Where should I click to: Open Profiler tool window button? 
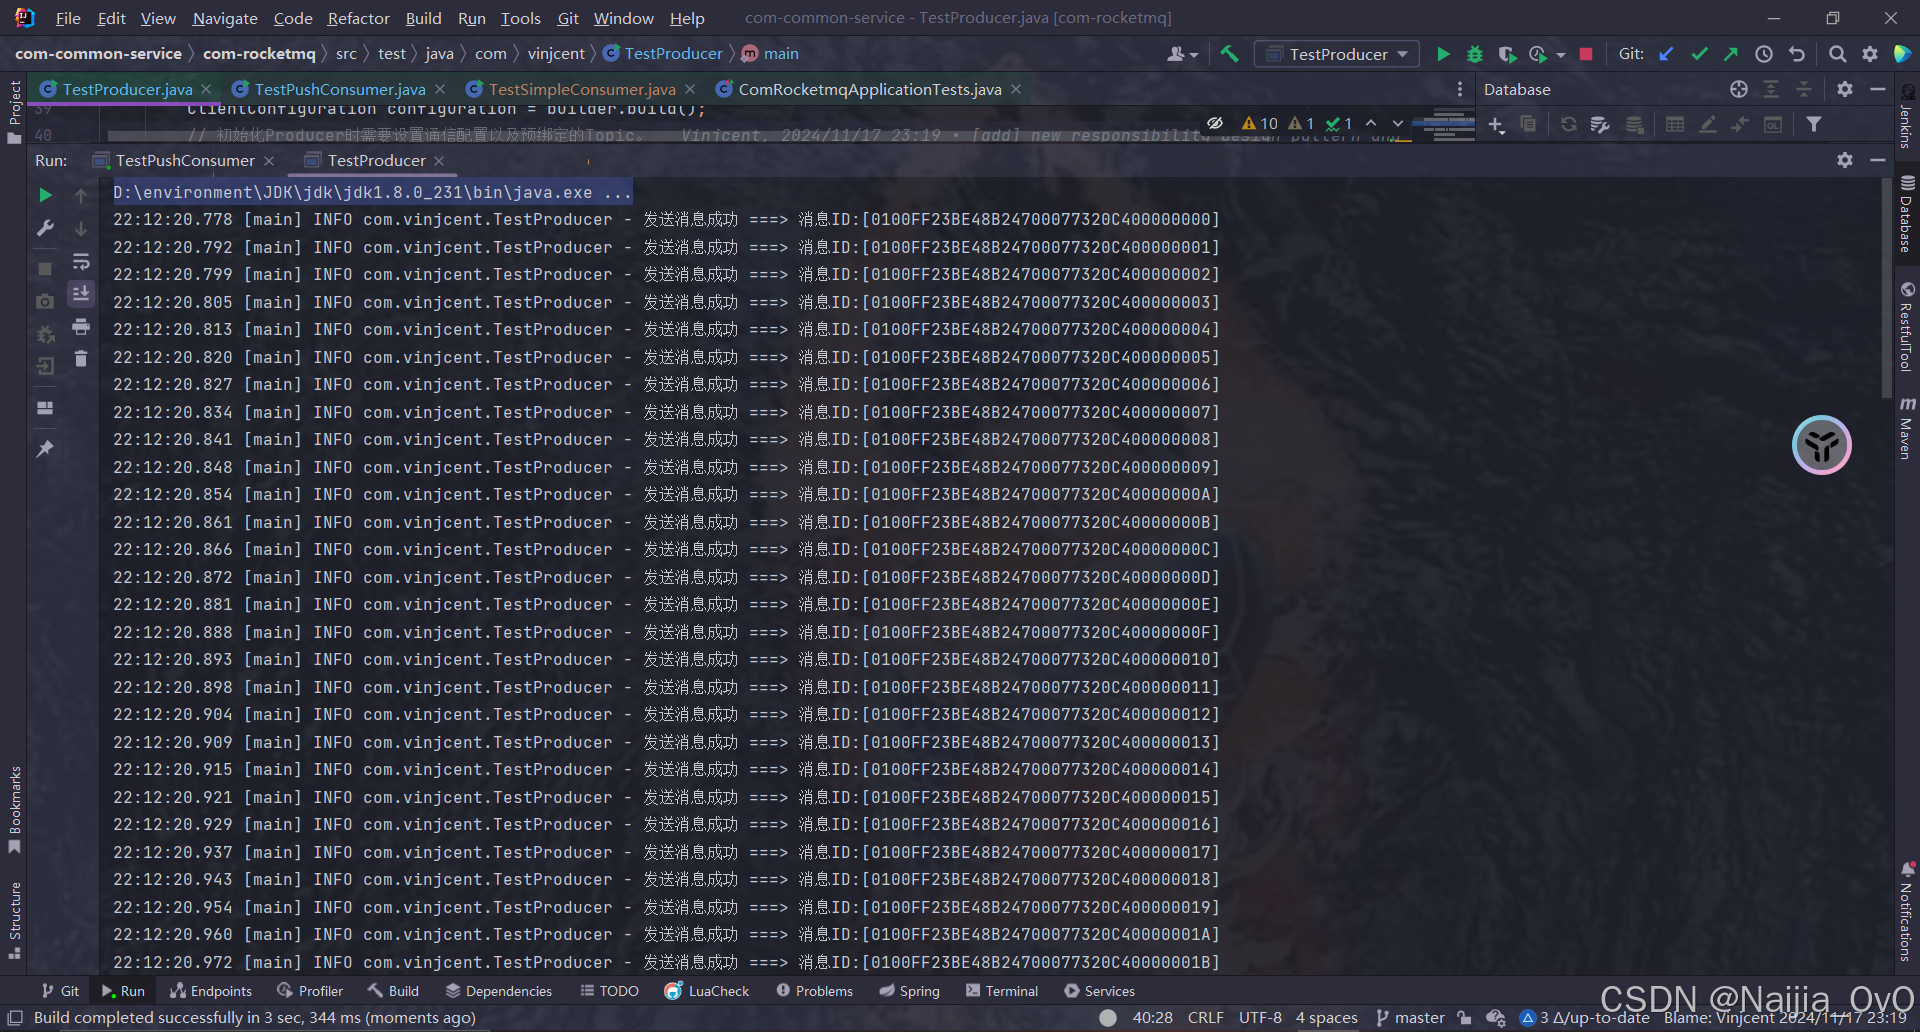coord(310,991)
